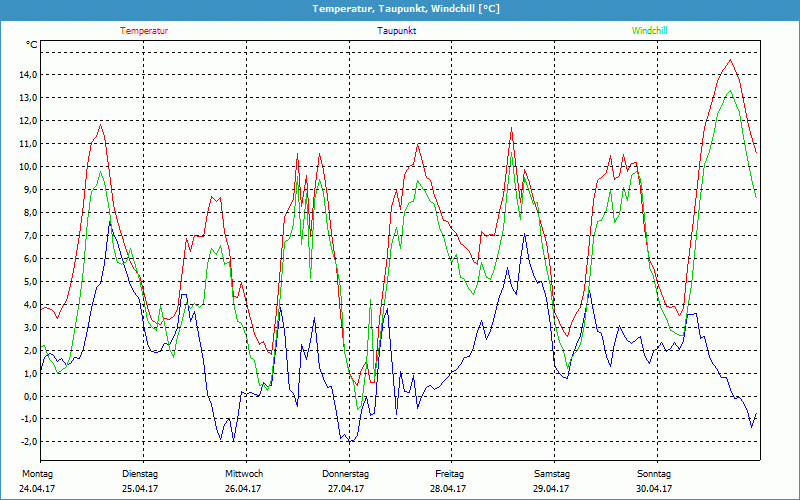This screenshot has width=800, height=500.
Task: Click the -1,0 y-axis value
Action: tap(30, 419)
